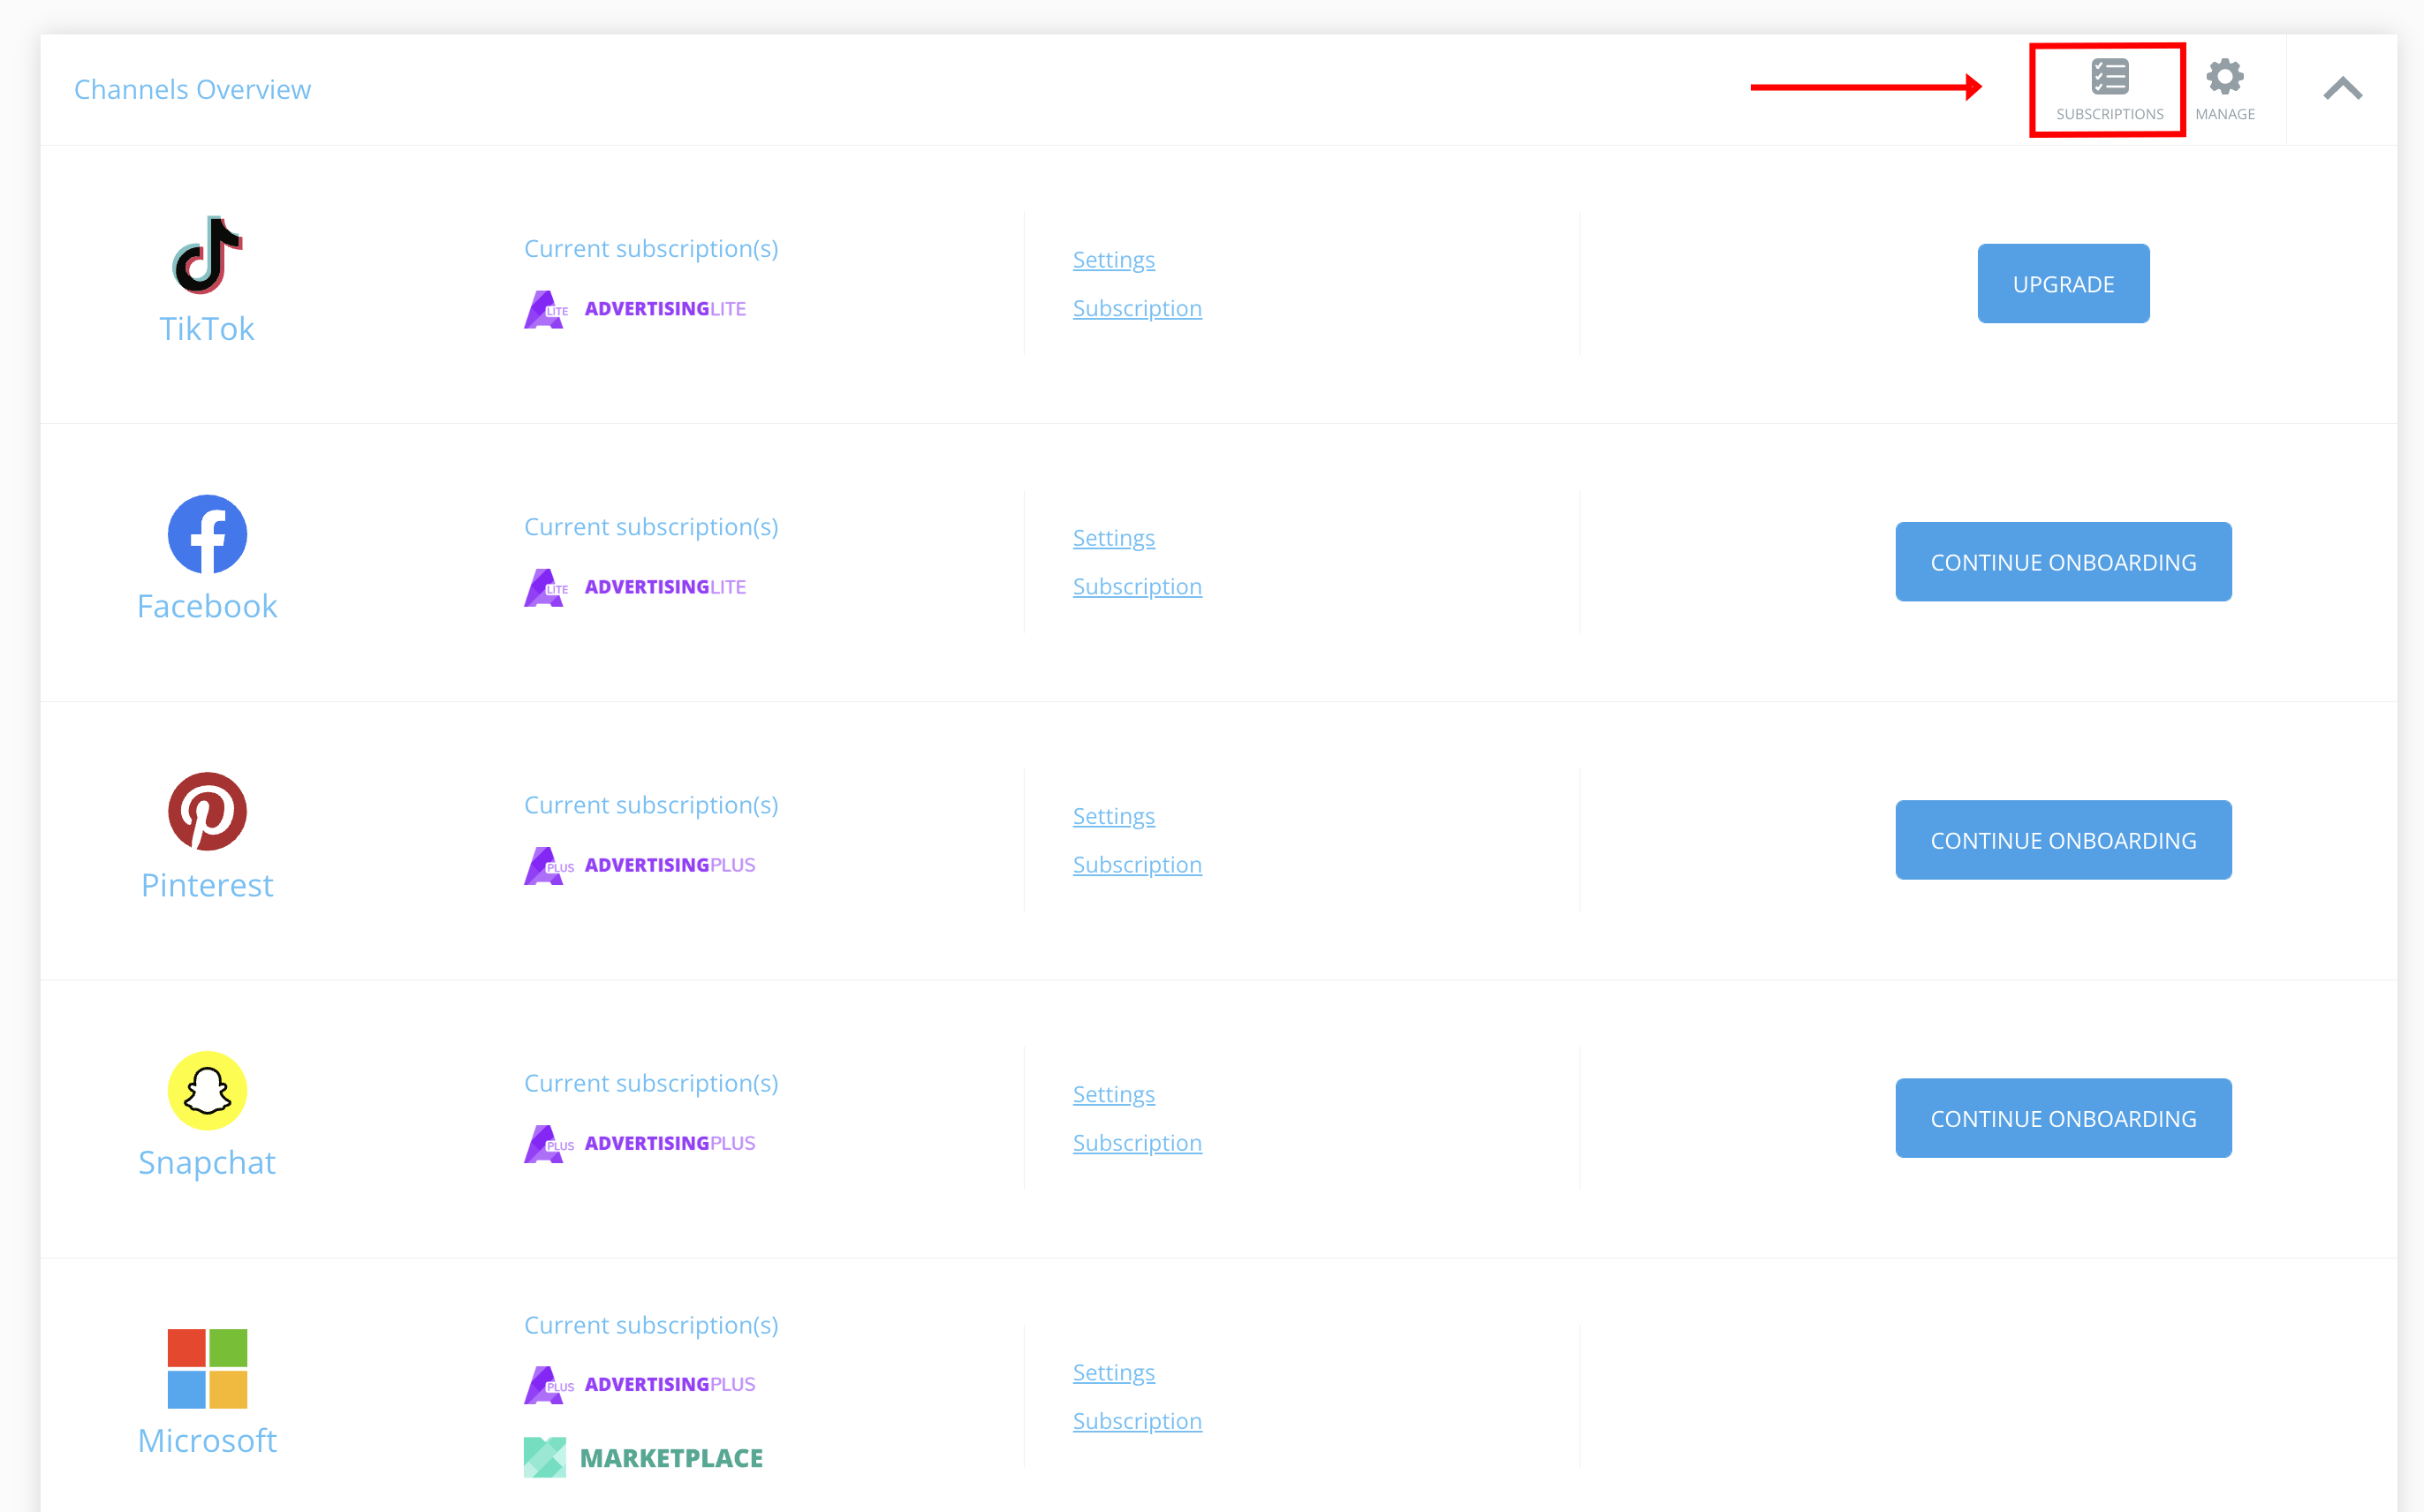
Task: Click the TikTok logo
Action: (207, 255)
